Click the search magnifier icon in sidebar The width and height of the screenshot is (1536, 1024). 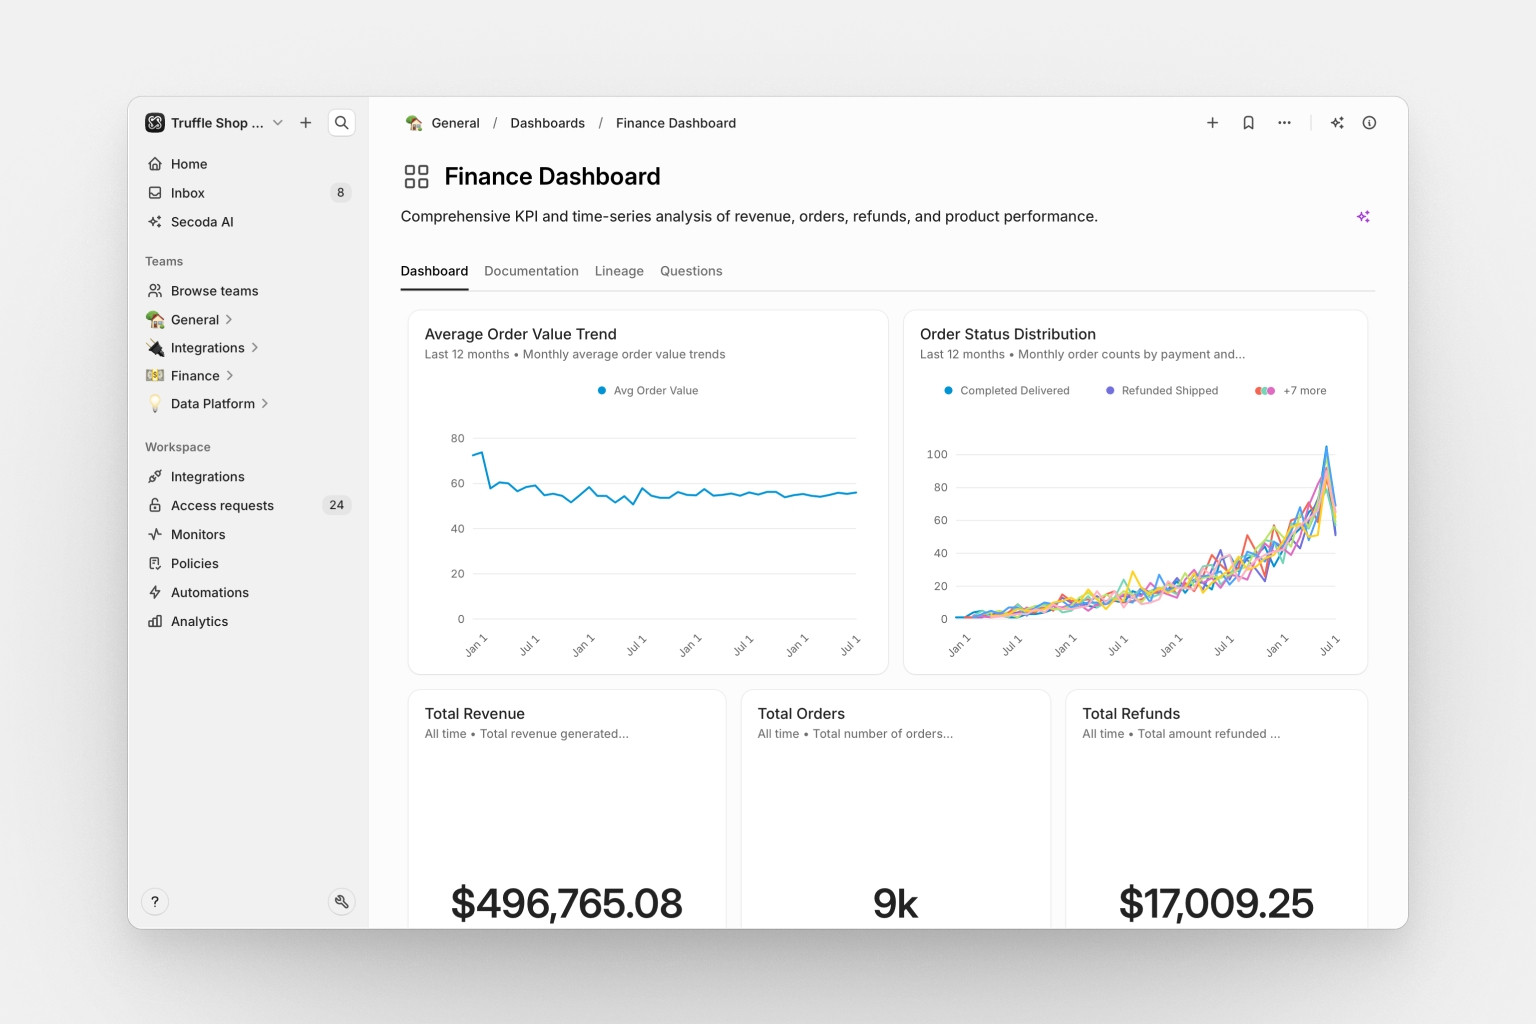click(x=341, y=123)
